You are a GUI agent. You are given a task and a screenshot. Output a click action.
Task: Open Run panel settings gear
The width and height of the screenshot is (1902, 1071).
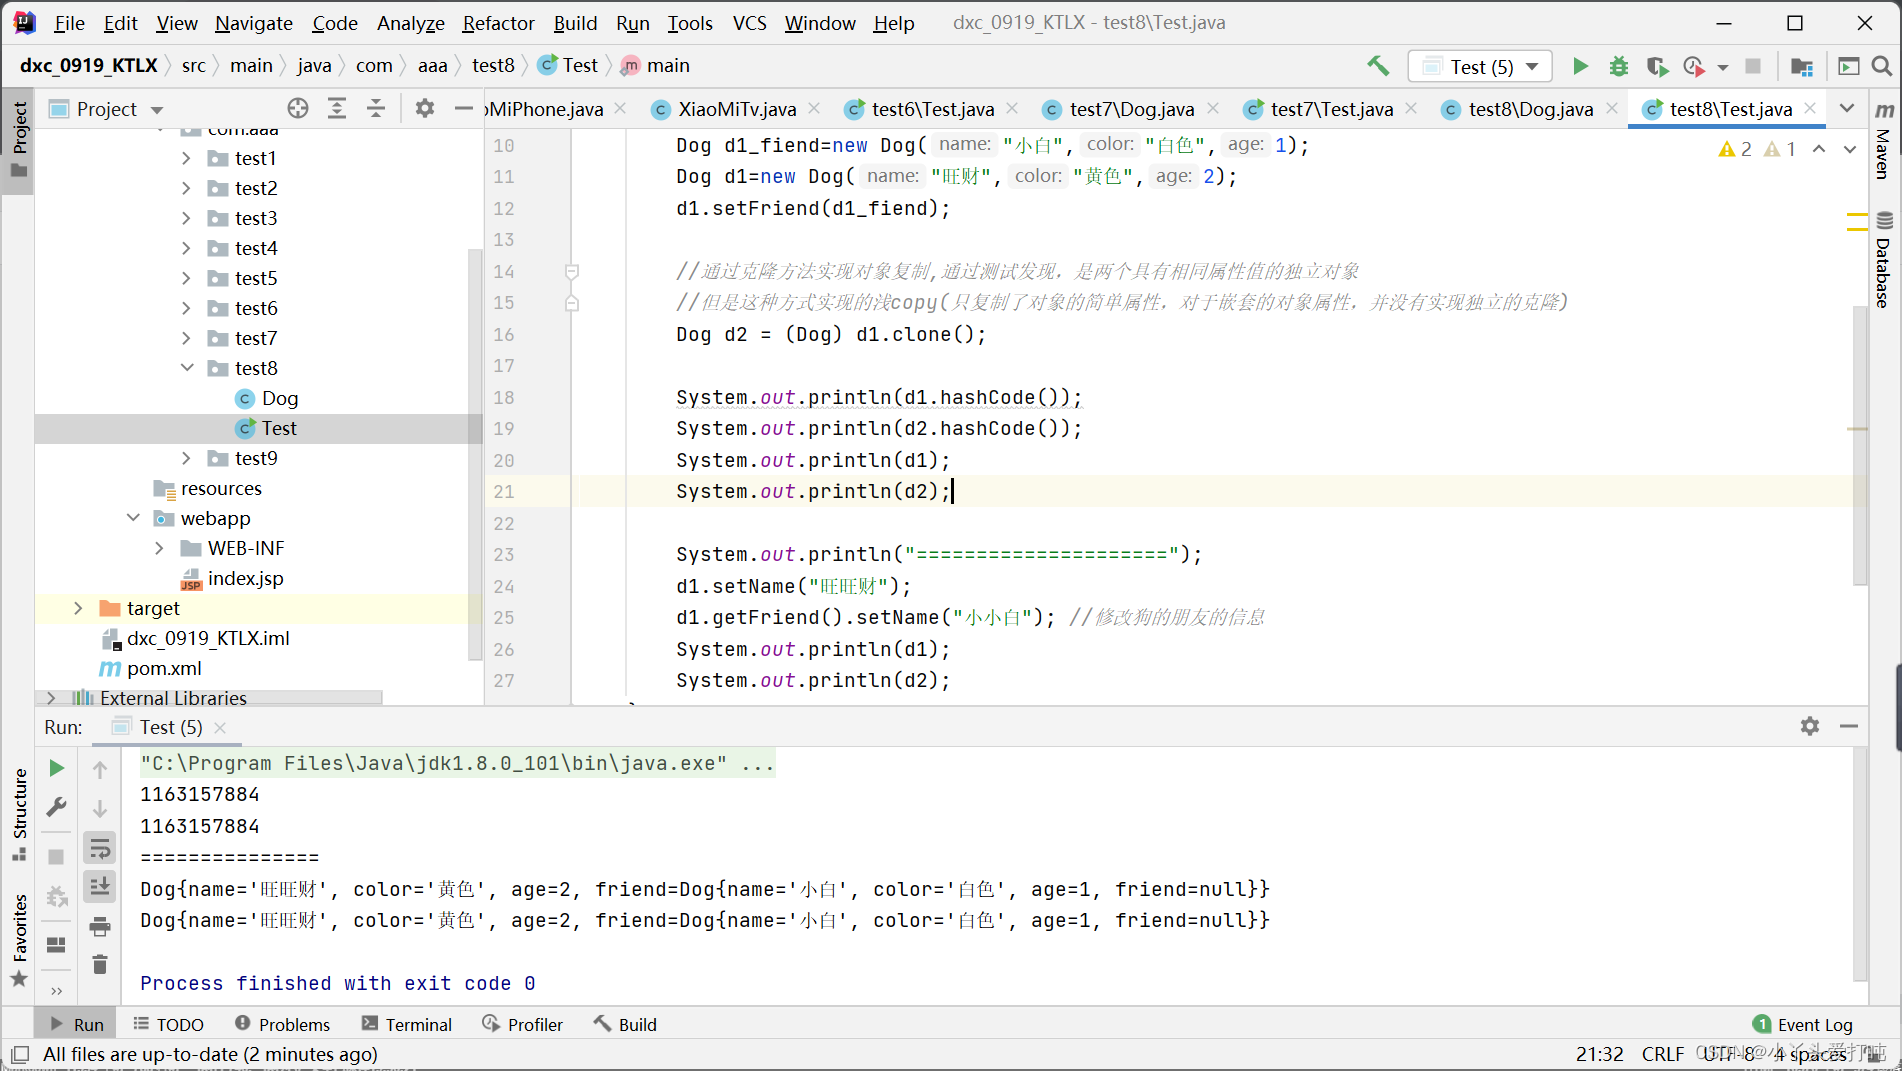1810,726
